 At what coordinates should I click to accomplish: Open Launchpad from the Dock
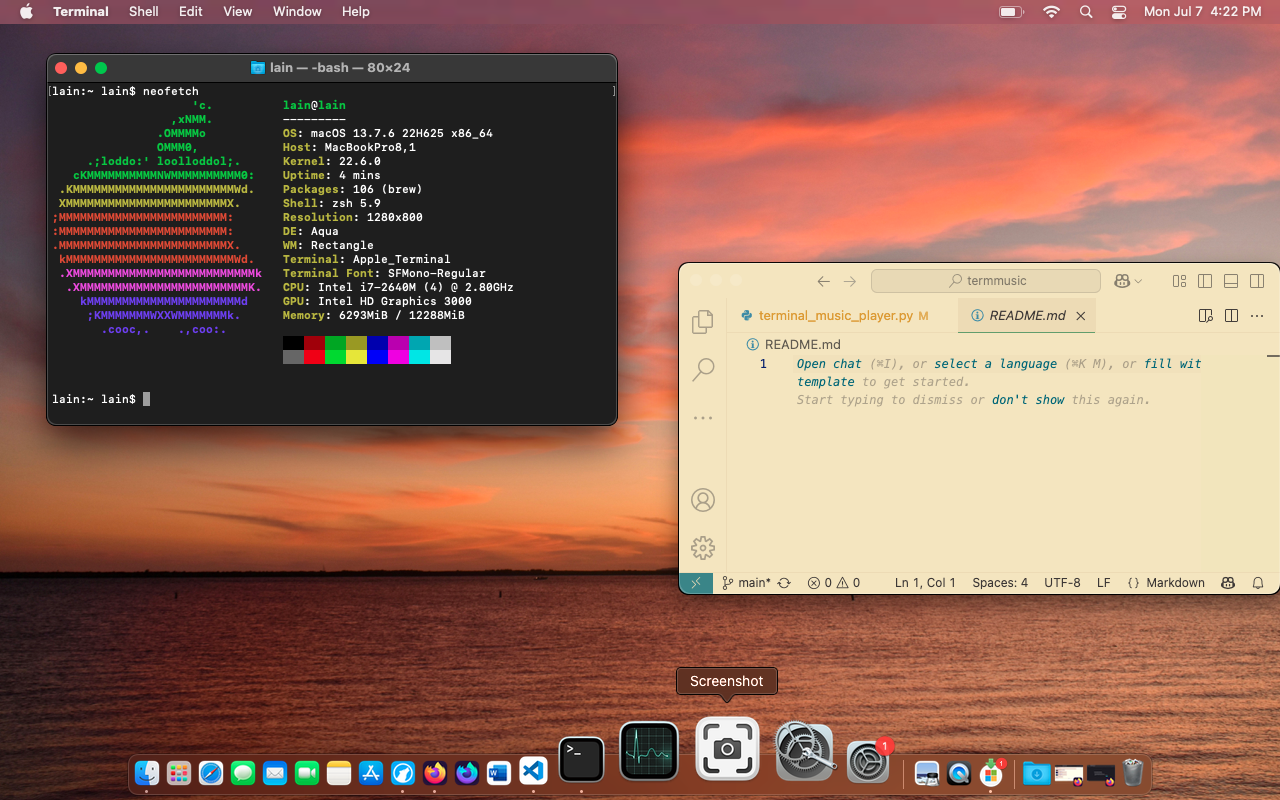point(179,773)
